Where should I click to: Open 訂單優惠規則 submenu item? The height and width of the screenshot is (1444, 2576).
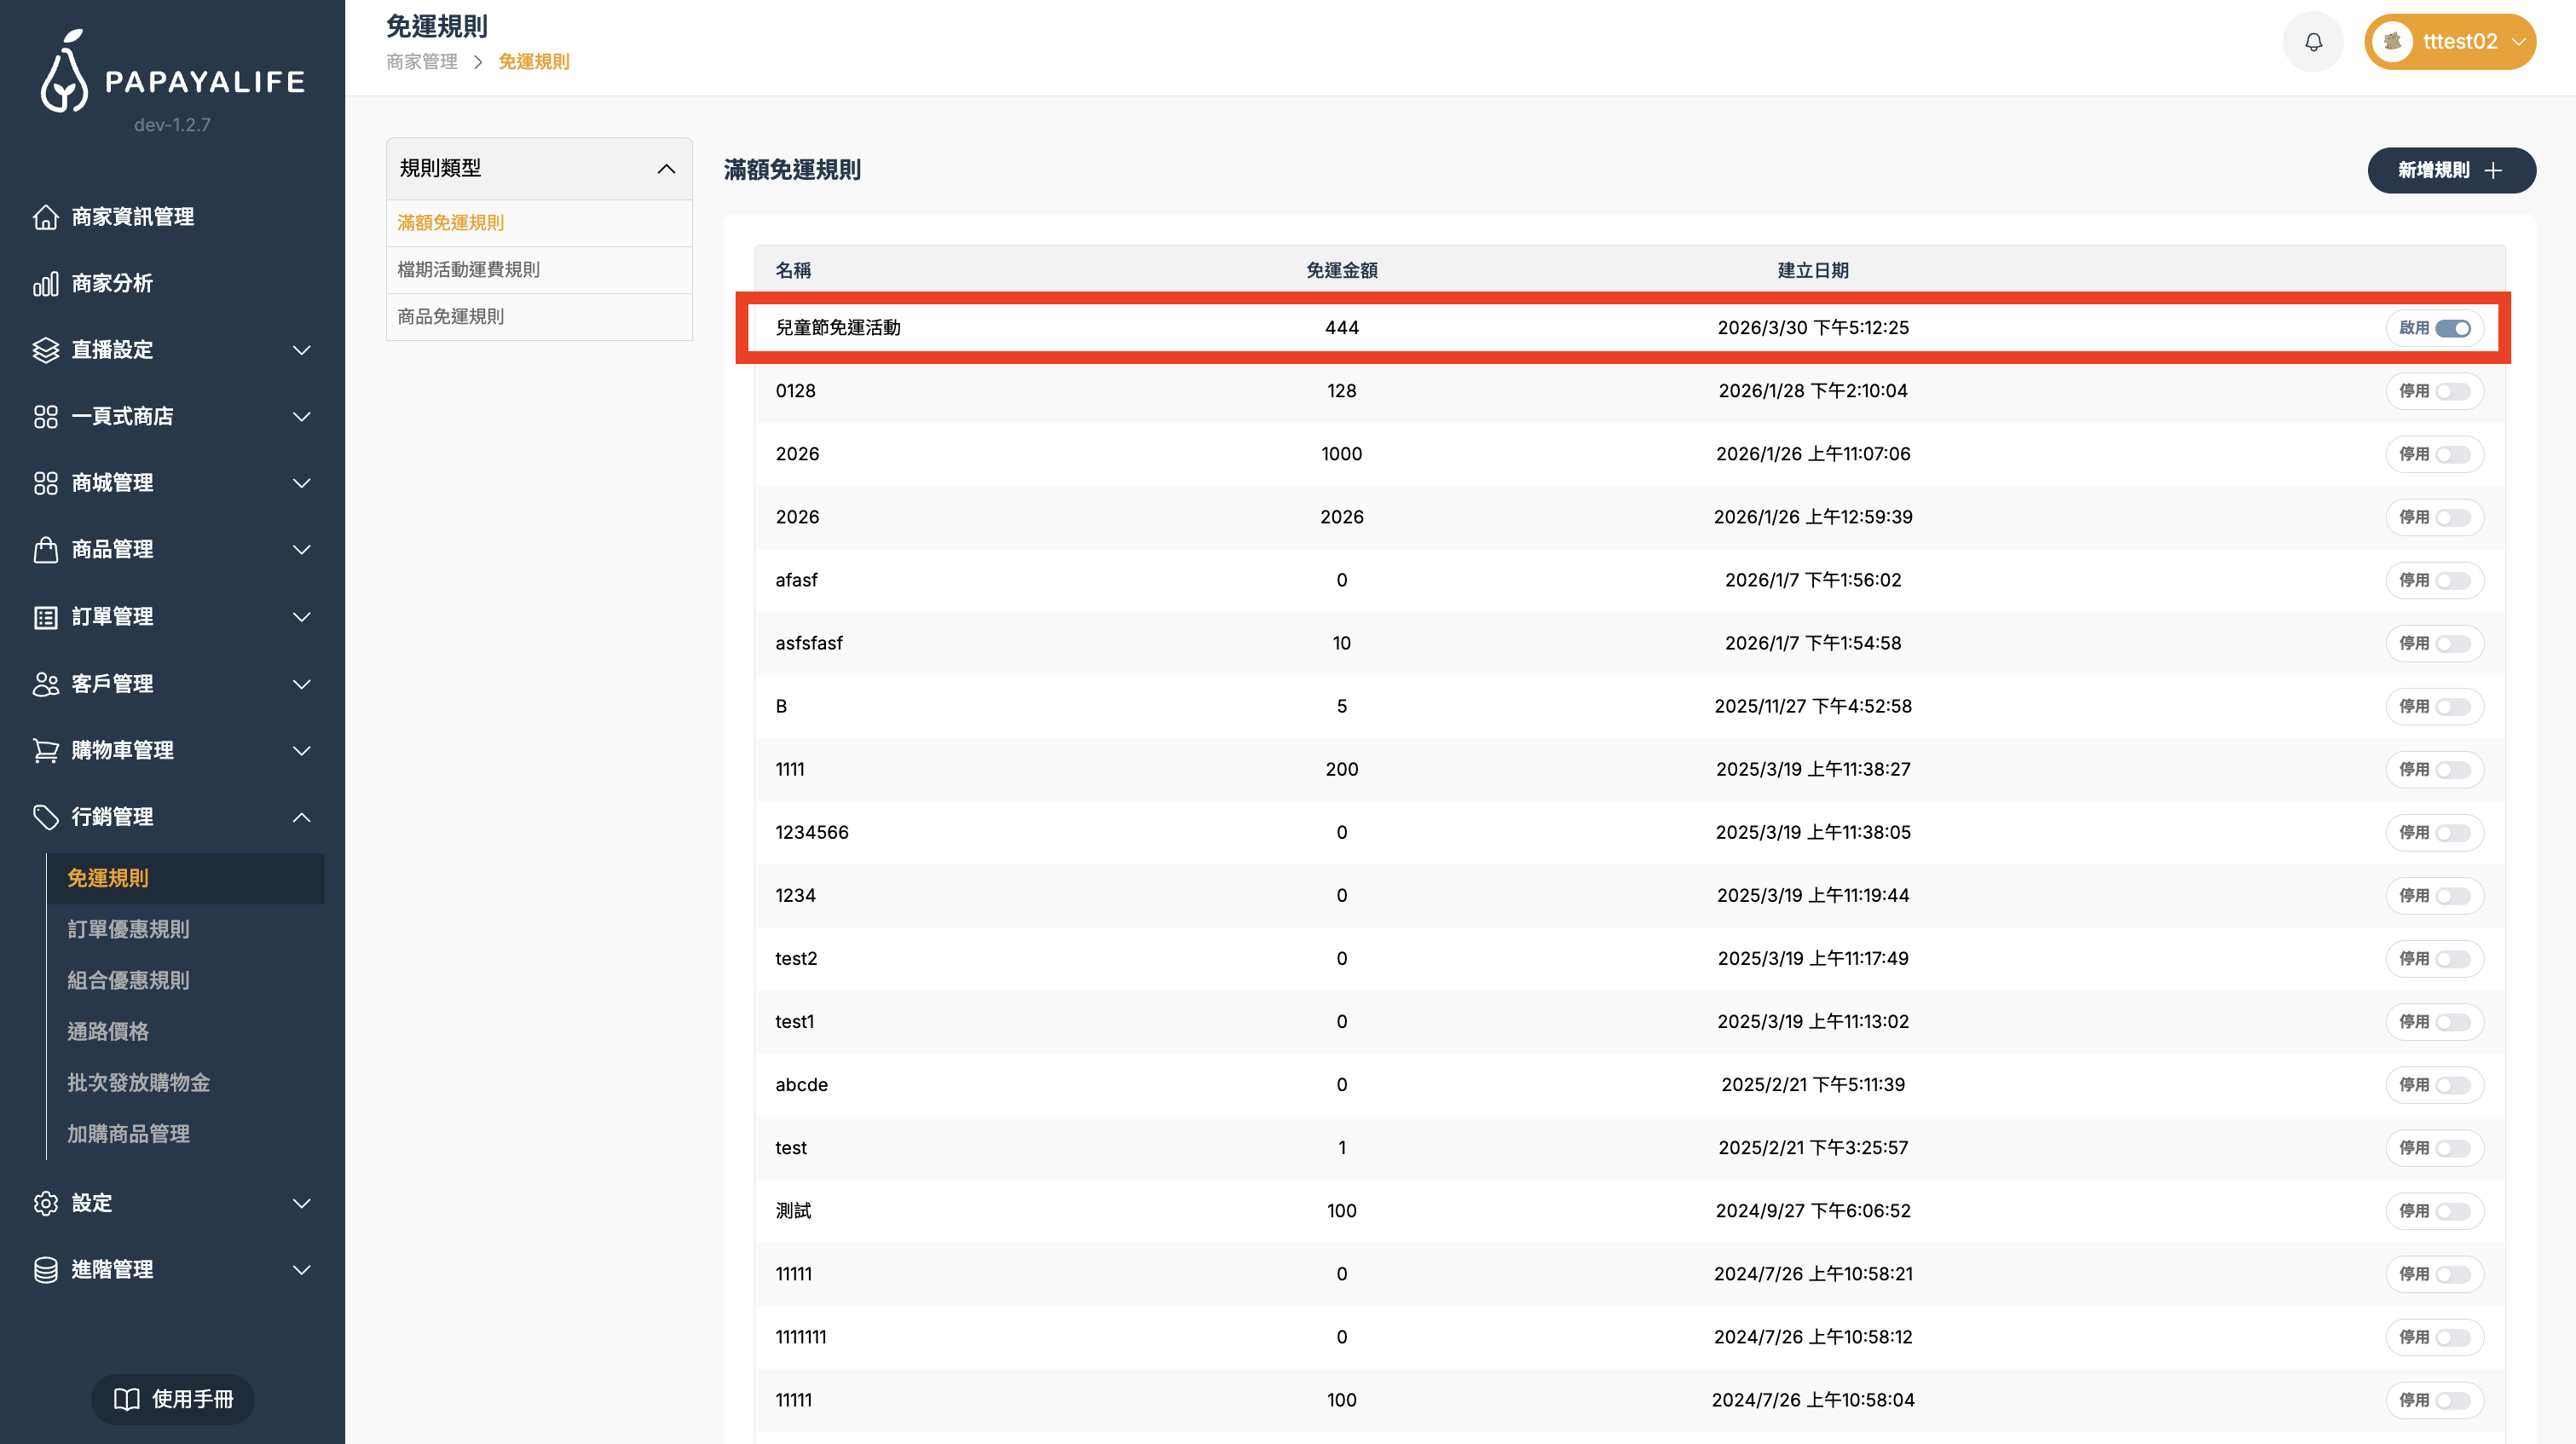[128, 929]
